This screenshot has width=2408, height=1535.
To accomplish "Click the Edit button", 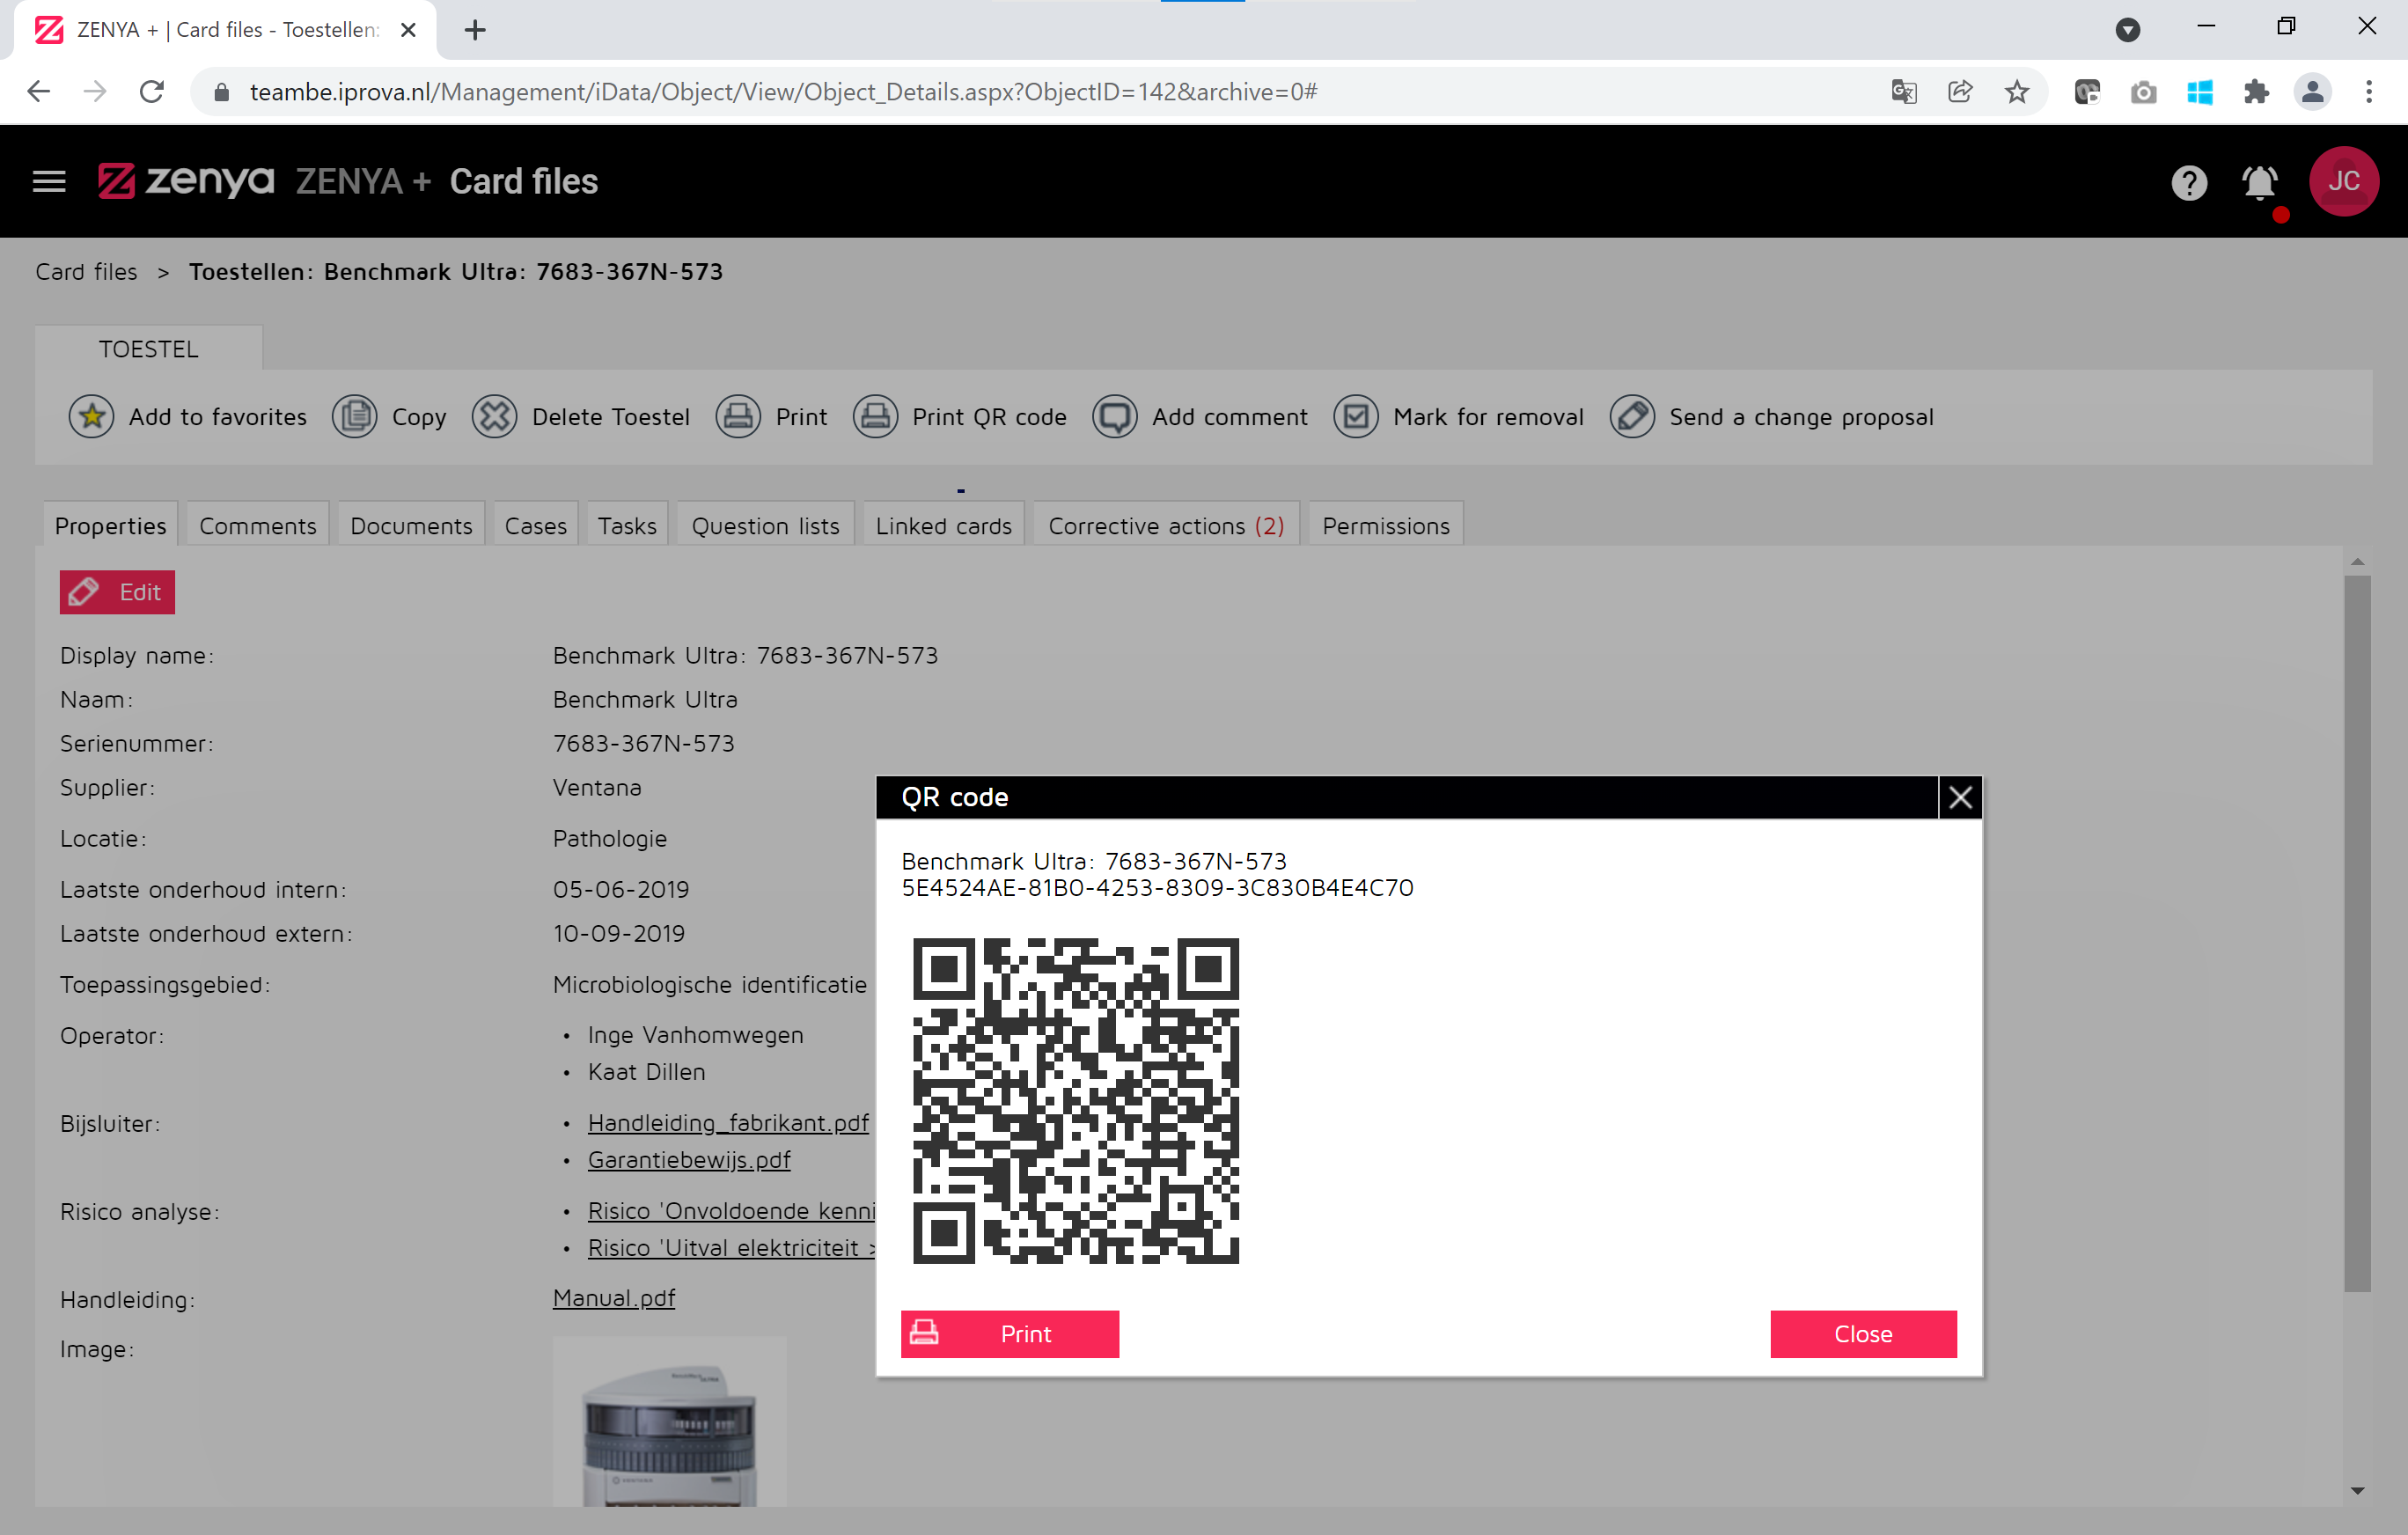I will (x=116, y=591).
